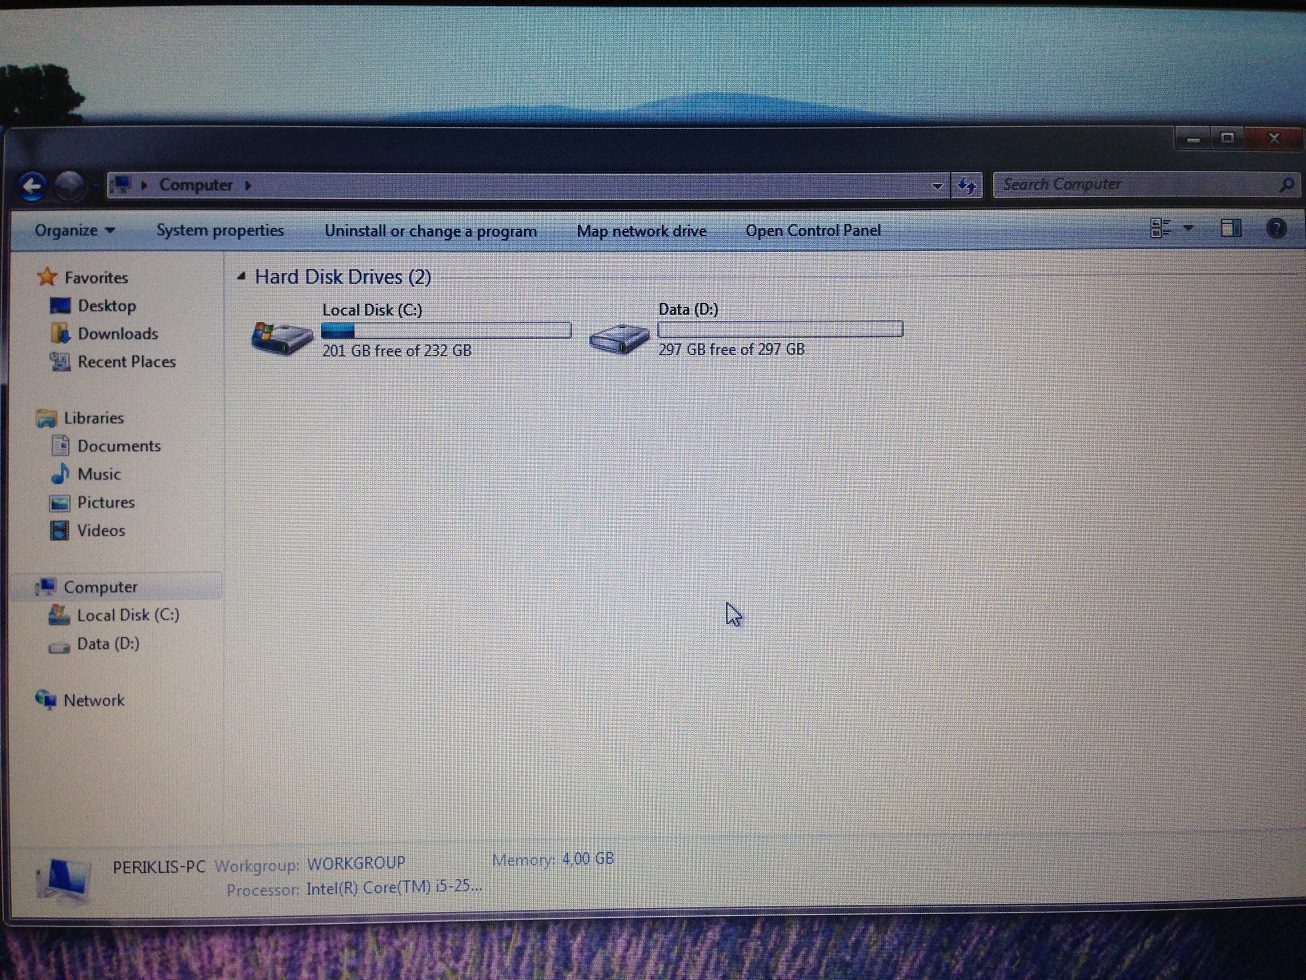Click the Hard Disk Drives (2) header
1306x980 pixels.
point(343,277)
